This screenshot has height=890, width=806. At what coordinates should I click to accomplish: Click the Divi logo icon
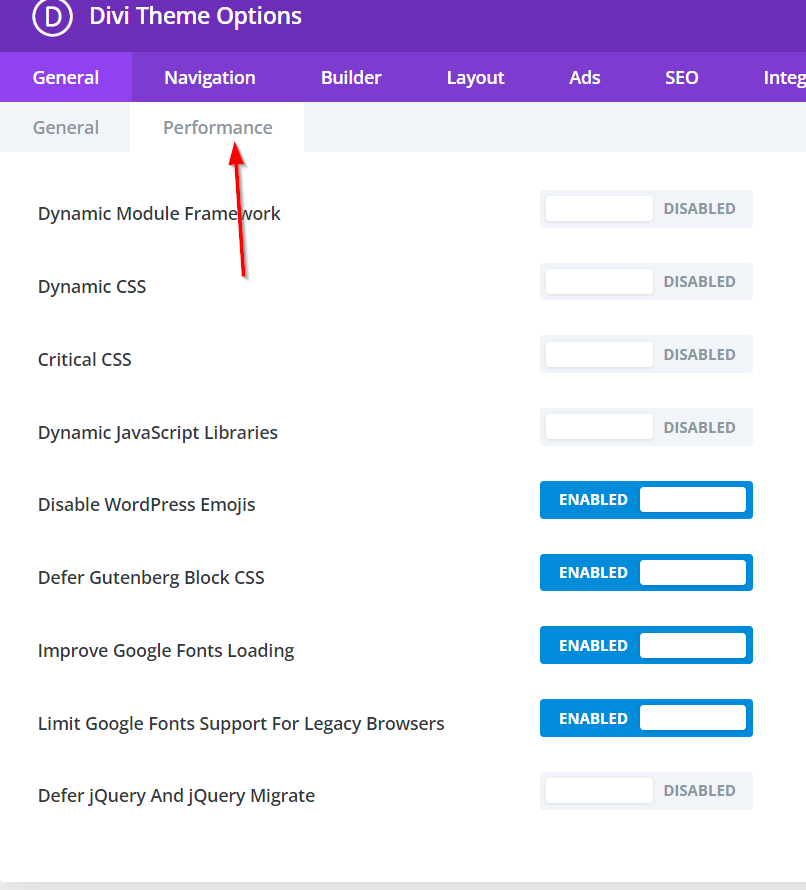point(52,16)
